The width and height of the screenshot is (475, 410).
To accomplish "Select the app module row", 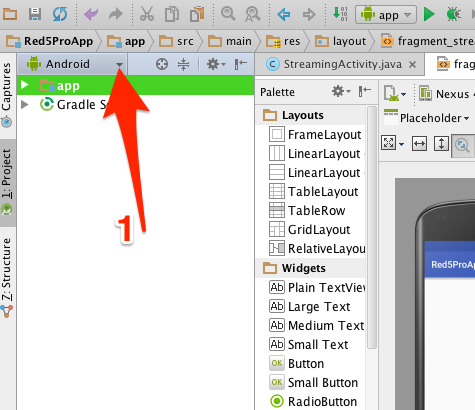I will tap(135, 85).
